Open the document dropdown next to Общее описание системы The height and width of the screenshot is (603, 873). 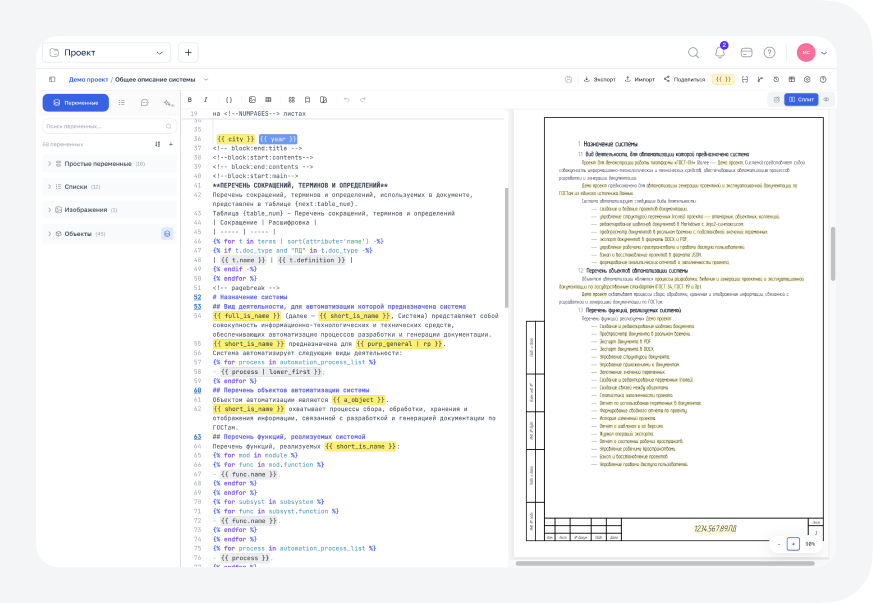click(x=206, y=80)
